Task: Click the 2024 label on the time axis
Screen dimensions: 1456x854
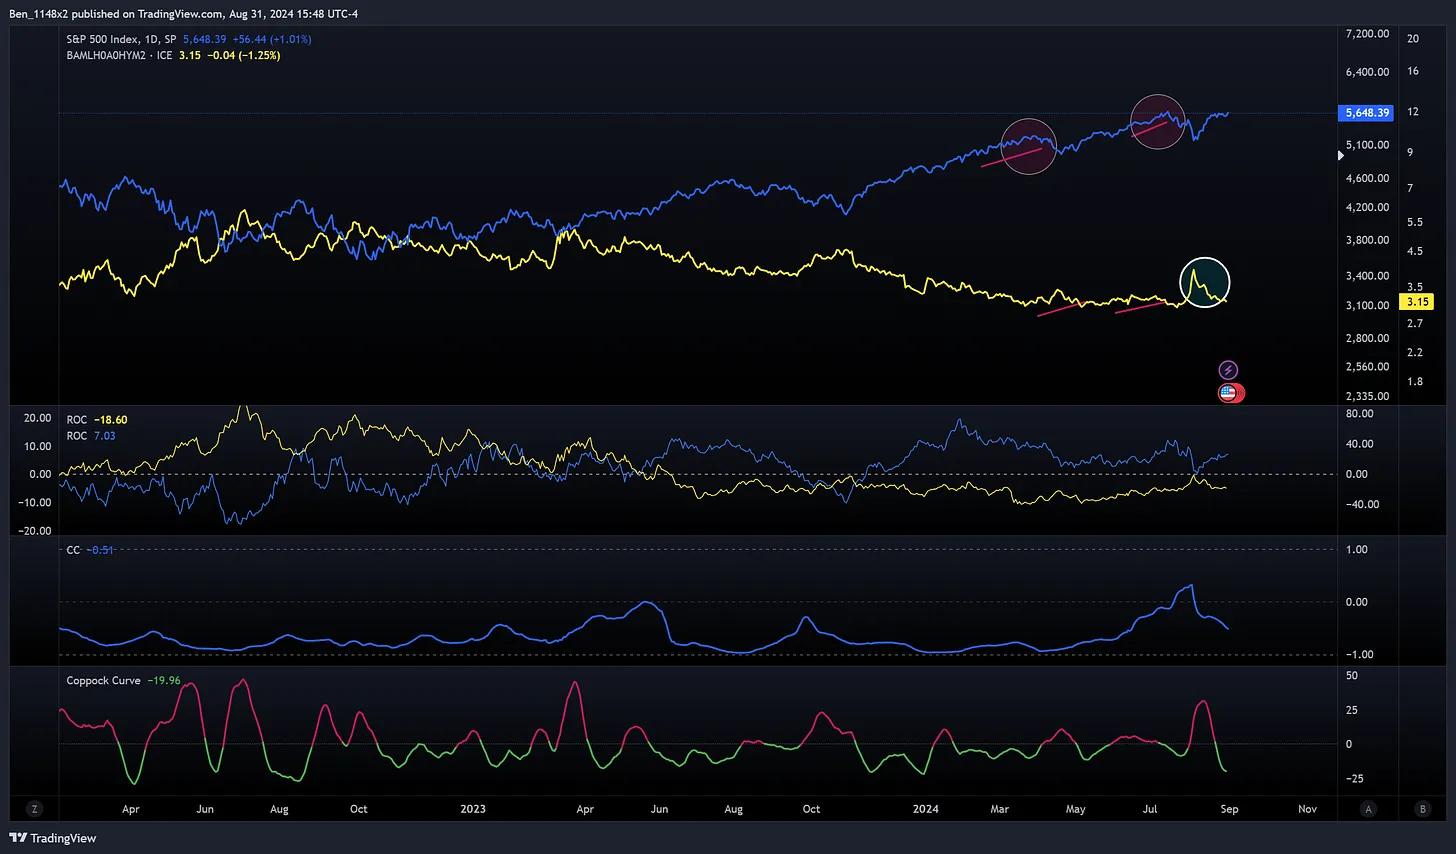Action: (x=926, y=809)
